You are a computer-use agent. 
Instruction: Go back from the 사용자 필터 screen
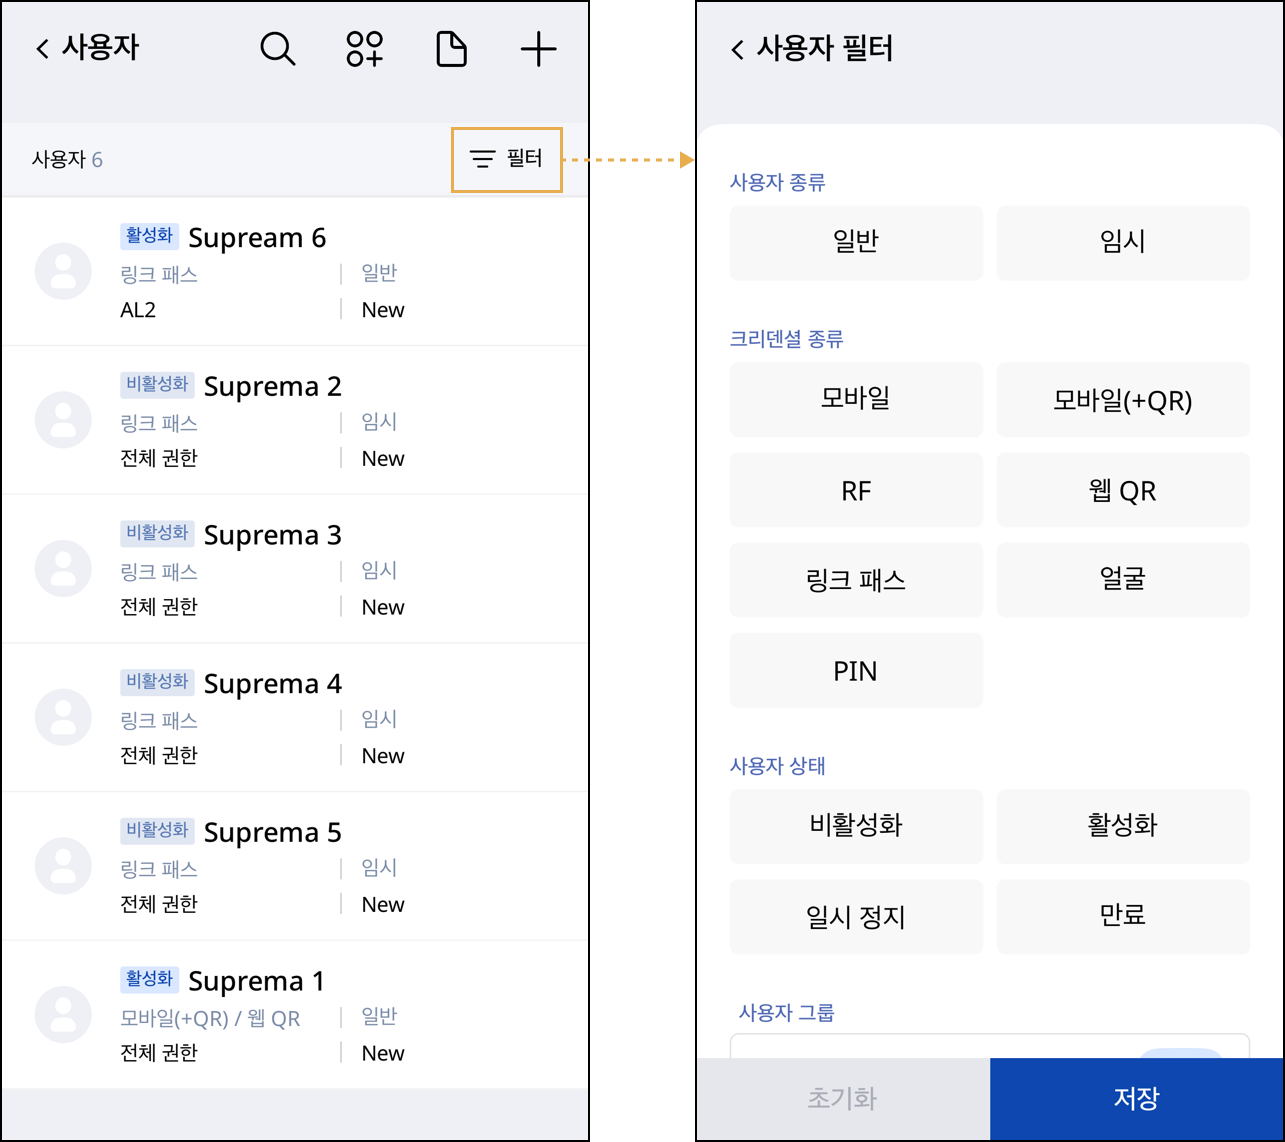click(737, 50)
